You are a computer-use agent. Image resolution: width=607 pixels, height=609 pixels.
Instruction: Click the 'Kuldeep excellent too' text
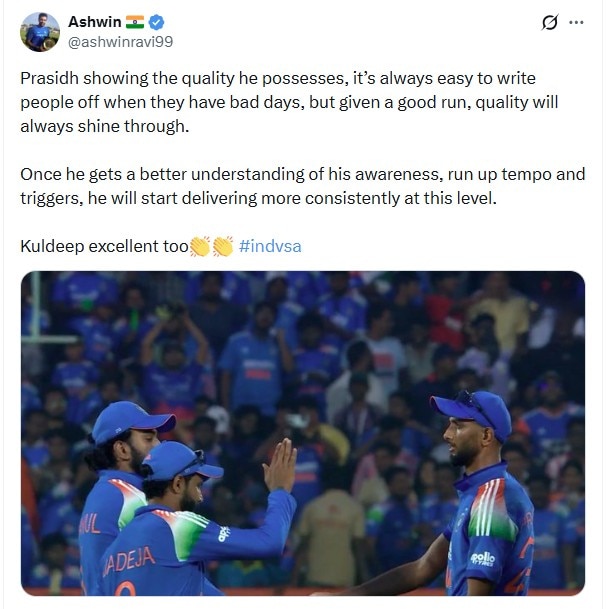(104, 246)
